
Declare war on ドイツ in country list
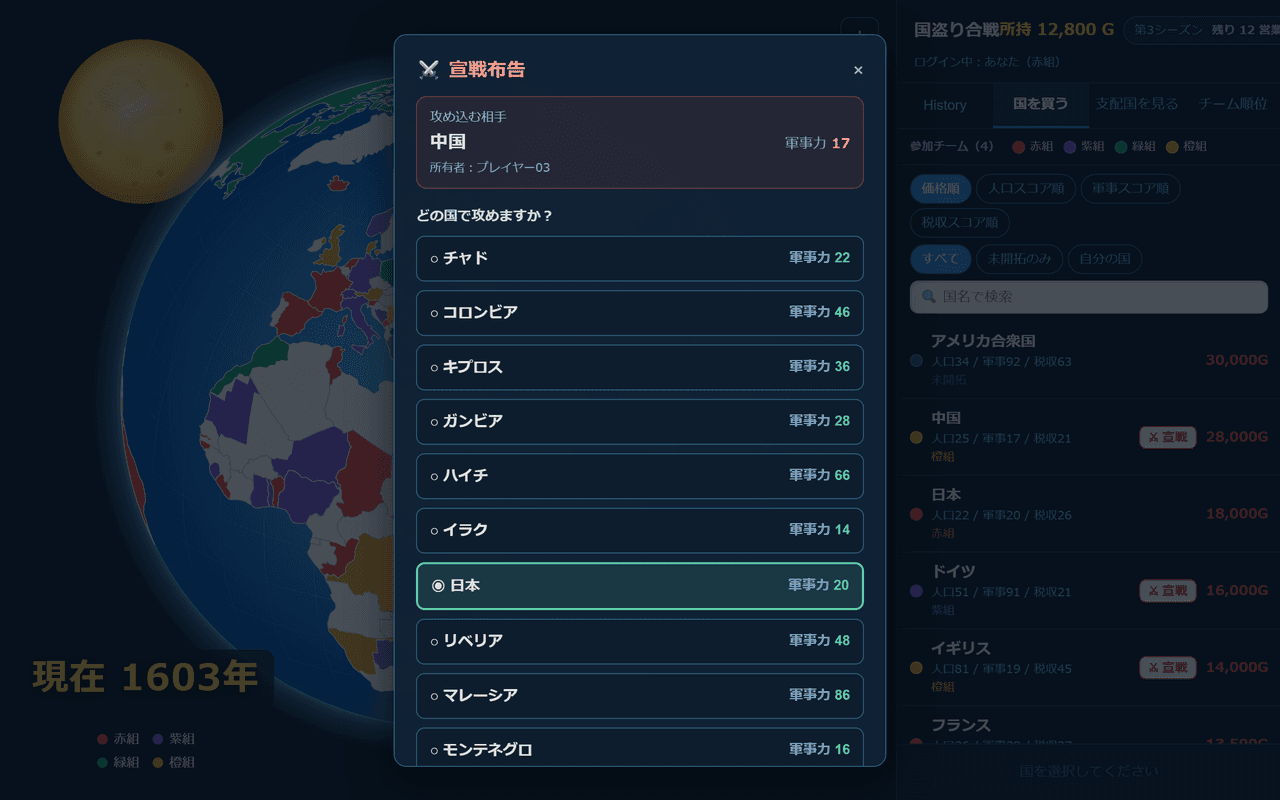(x=1168, y=591)
